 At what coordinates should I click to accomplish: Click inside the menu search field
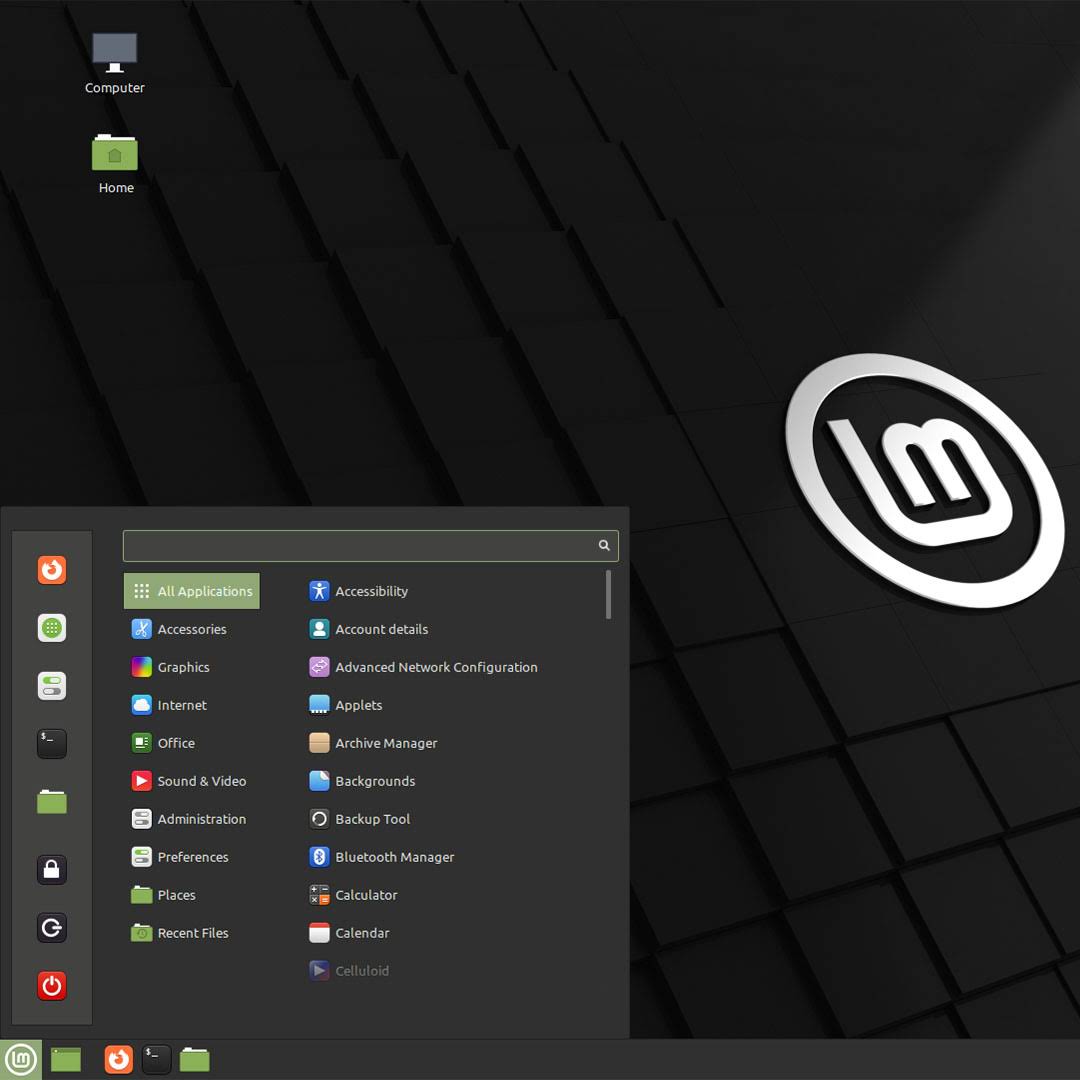(x=360, y=546)
